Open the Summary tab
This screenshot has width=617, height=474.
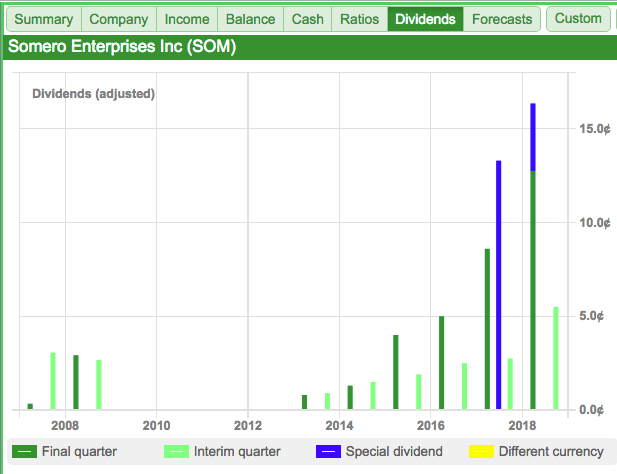coord(44,19)
